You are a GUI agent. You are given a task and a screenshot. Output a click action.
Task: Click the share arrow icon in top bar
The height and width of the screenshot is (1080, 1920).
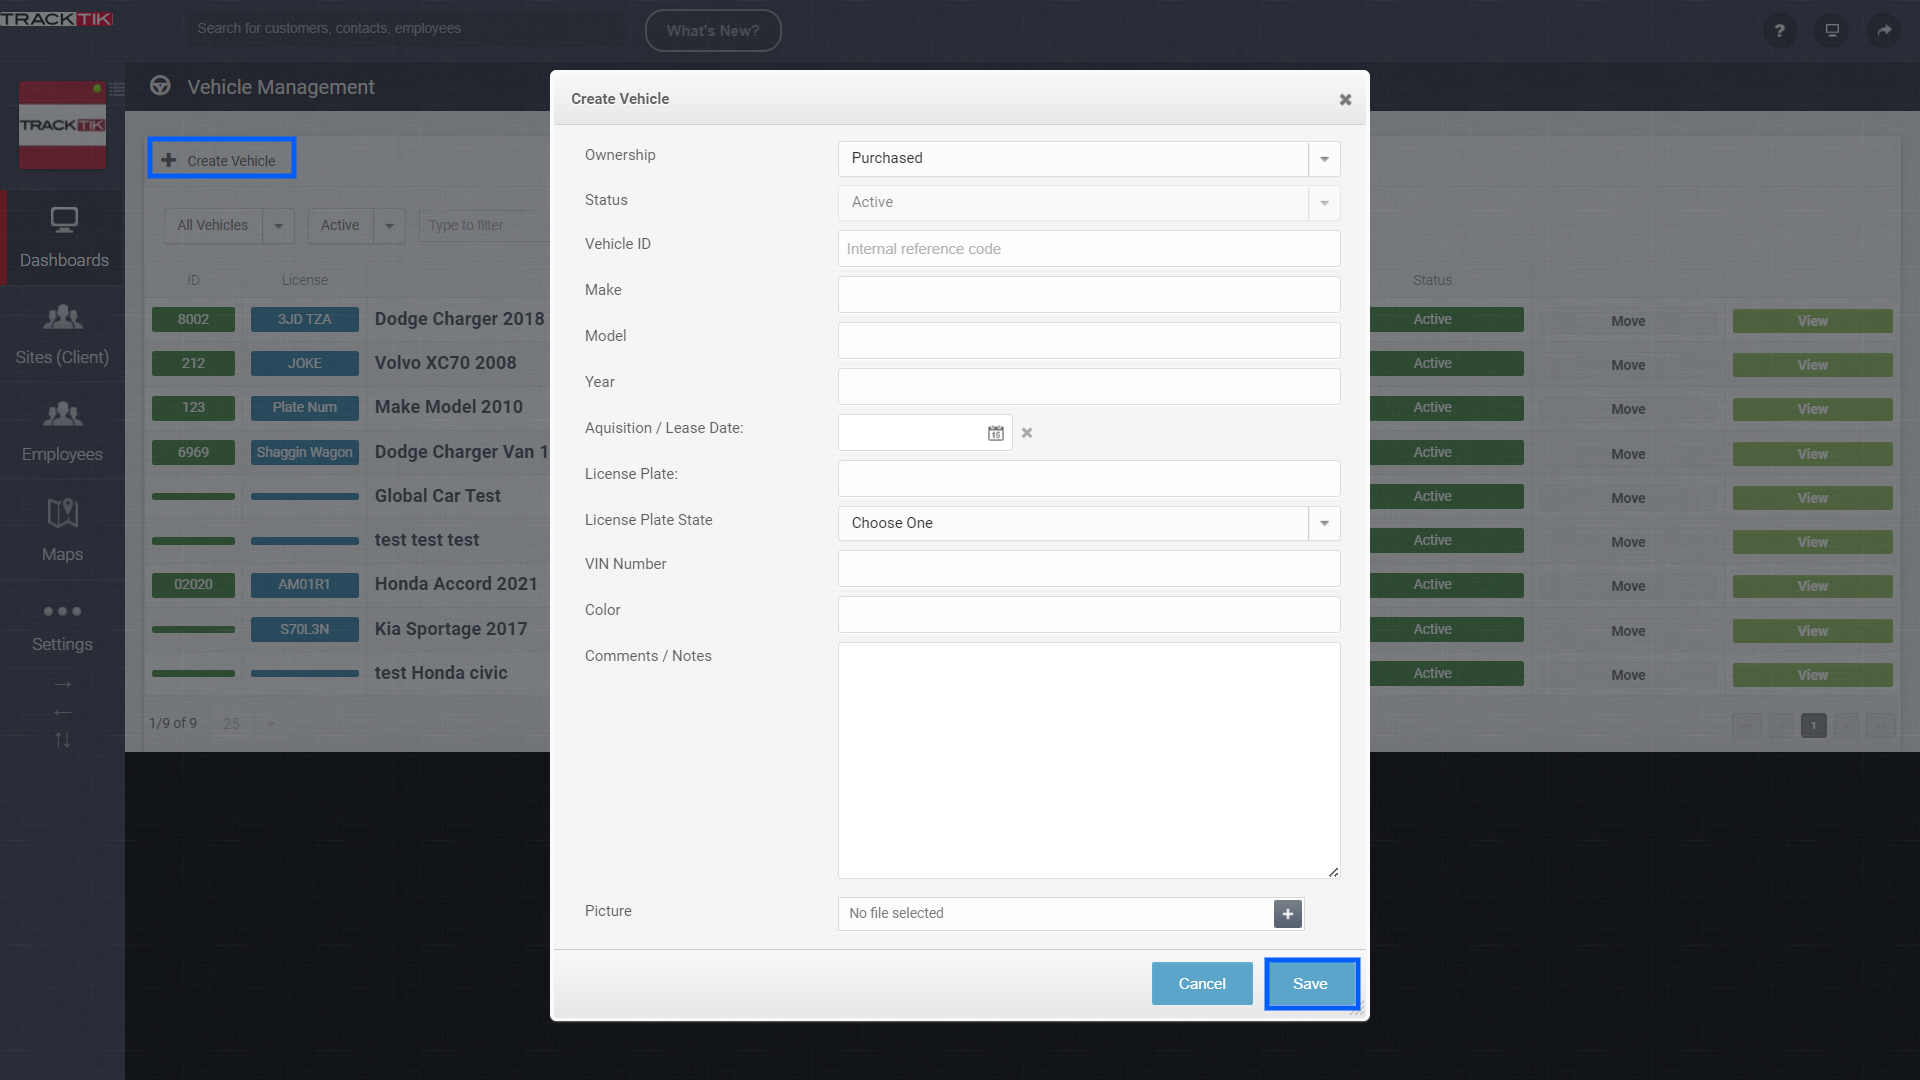tap(1884, 31)
